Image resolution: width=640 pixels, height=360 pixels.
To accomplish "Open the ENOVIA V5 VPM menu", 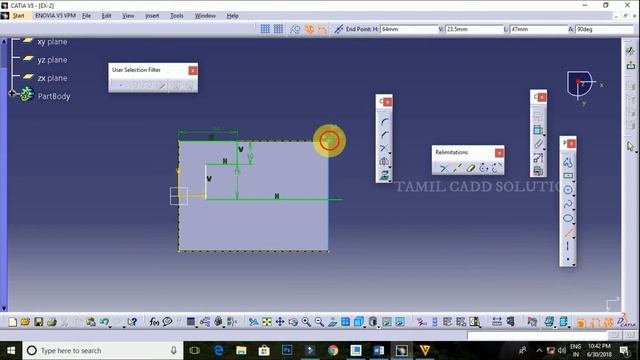I will coord(56,16).
